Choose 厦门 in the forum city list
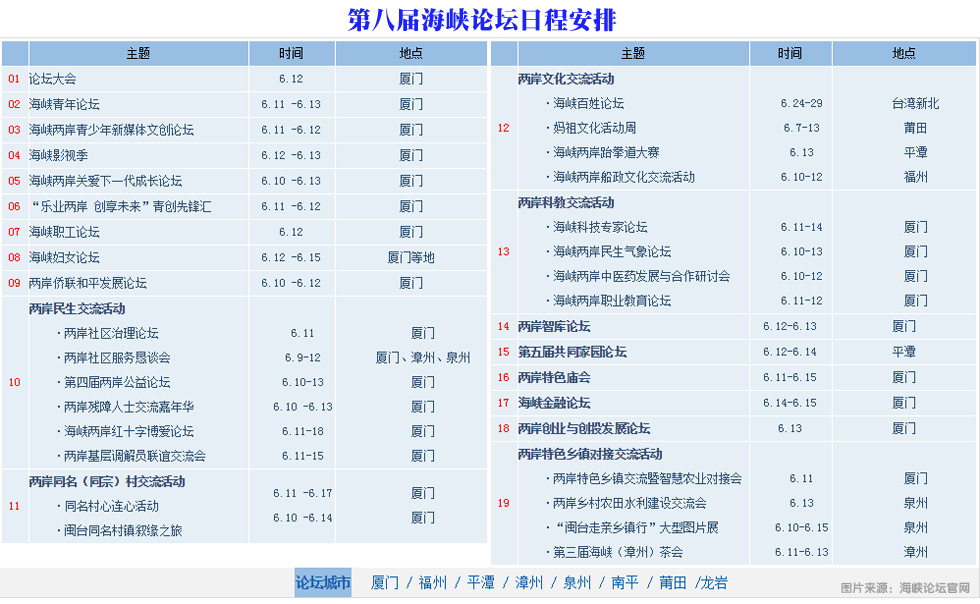 (x=385, y=583)
